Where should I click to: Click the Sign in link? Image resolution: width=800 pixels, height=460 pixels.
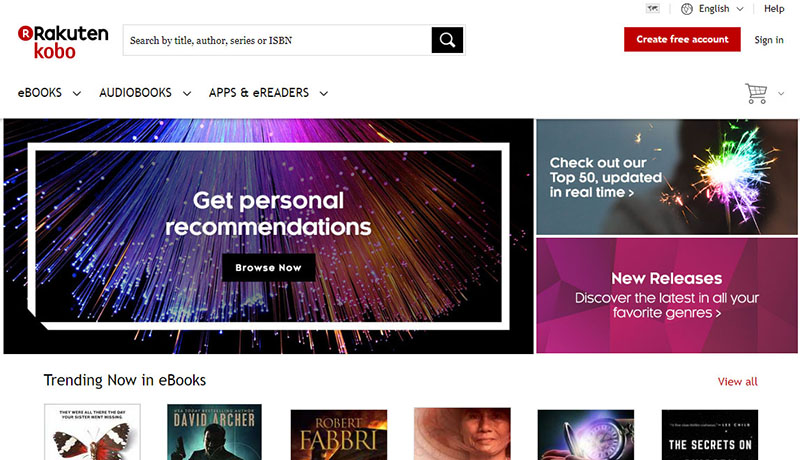point(769,40)
